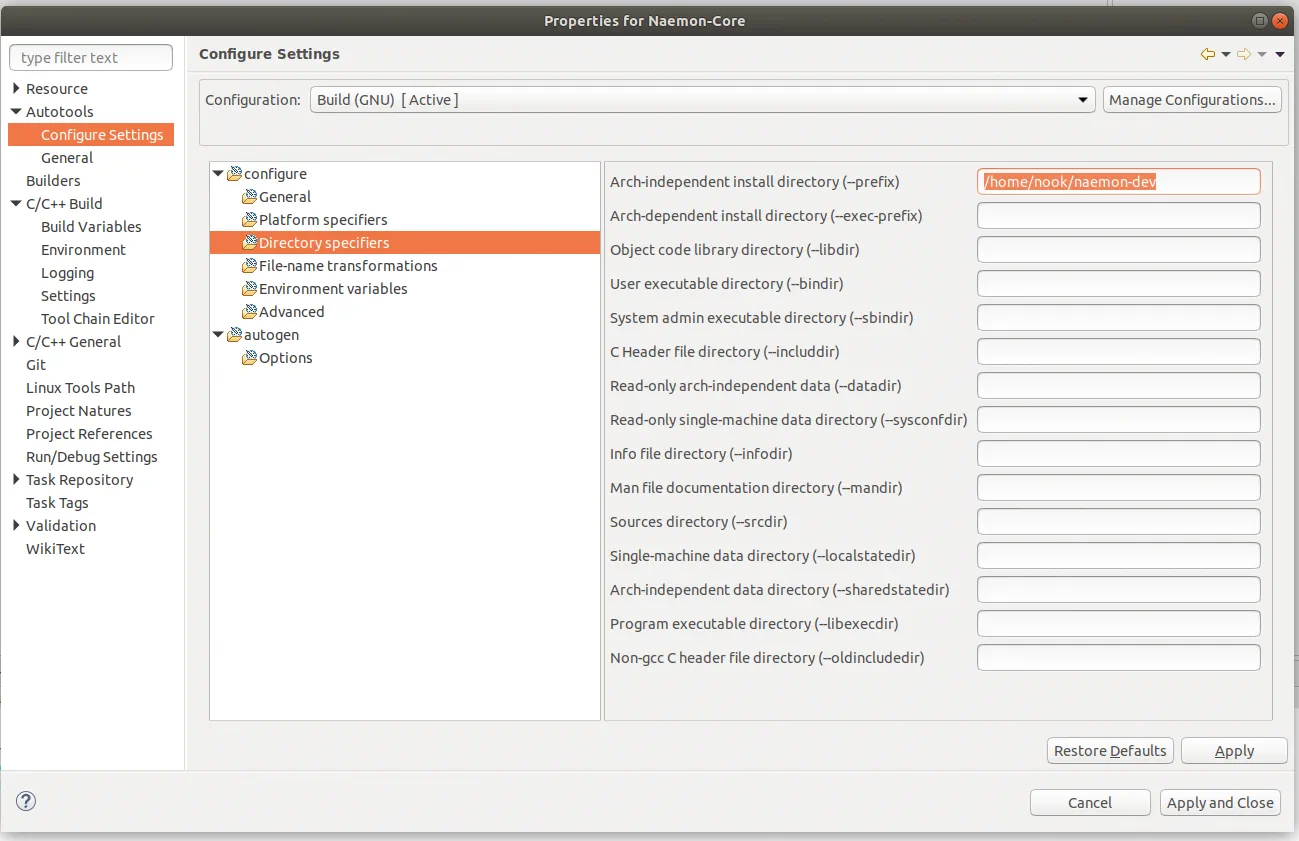Click the Apply button
Viewport: 1299px width, 841px height.
pyautogui.click(x=1234, y=751)
